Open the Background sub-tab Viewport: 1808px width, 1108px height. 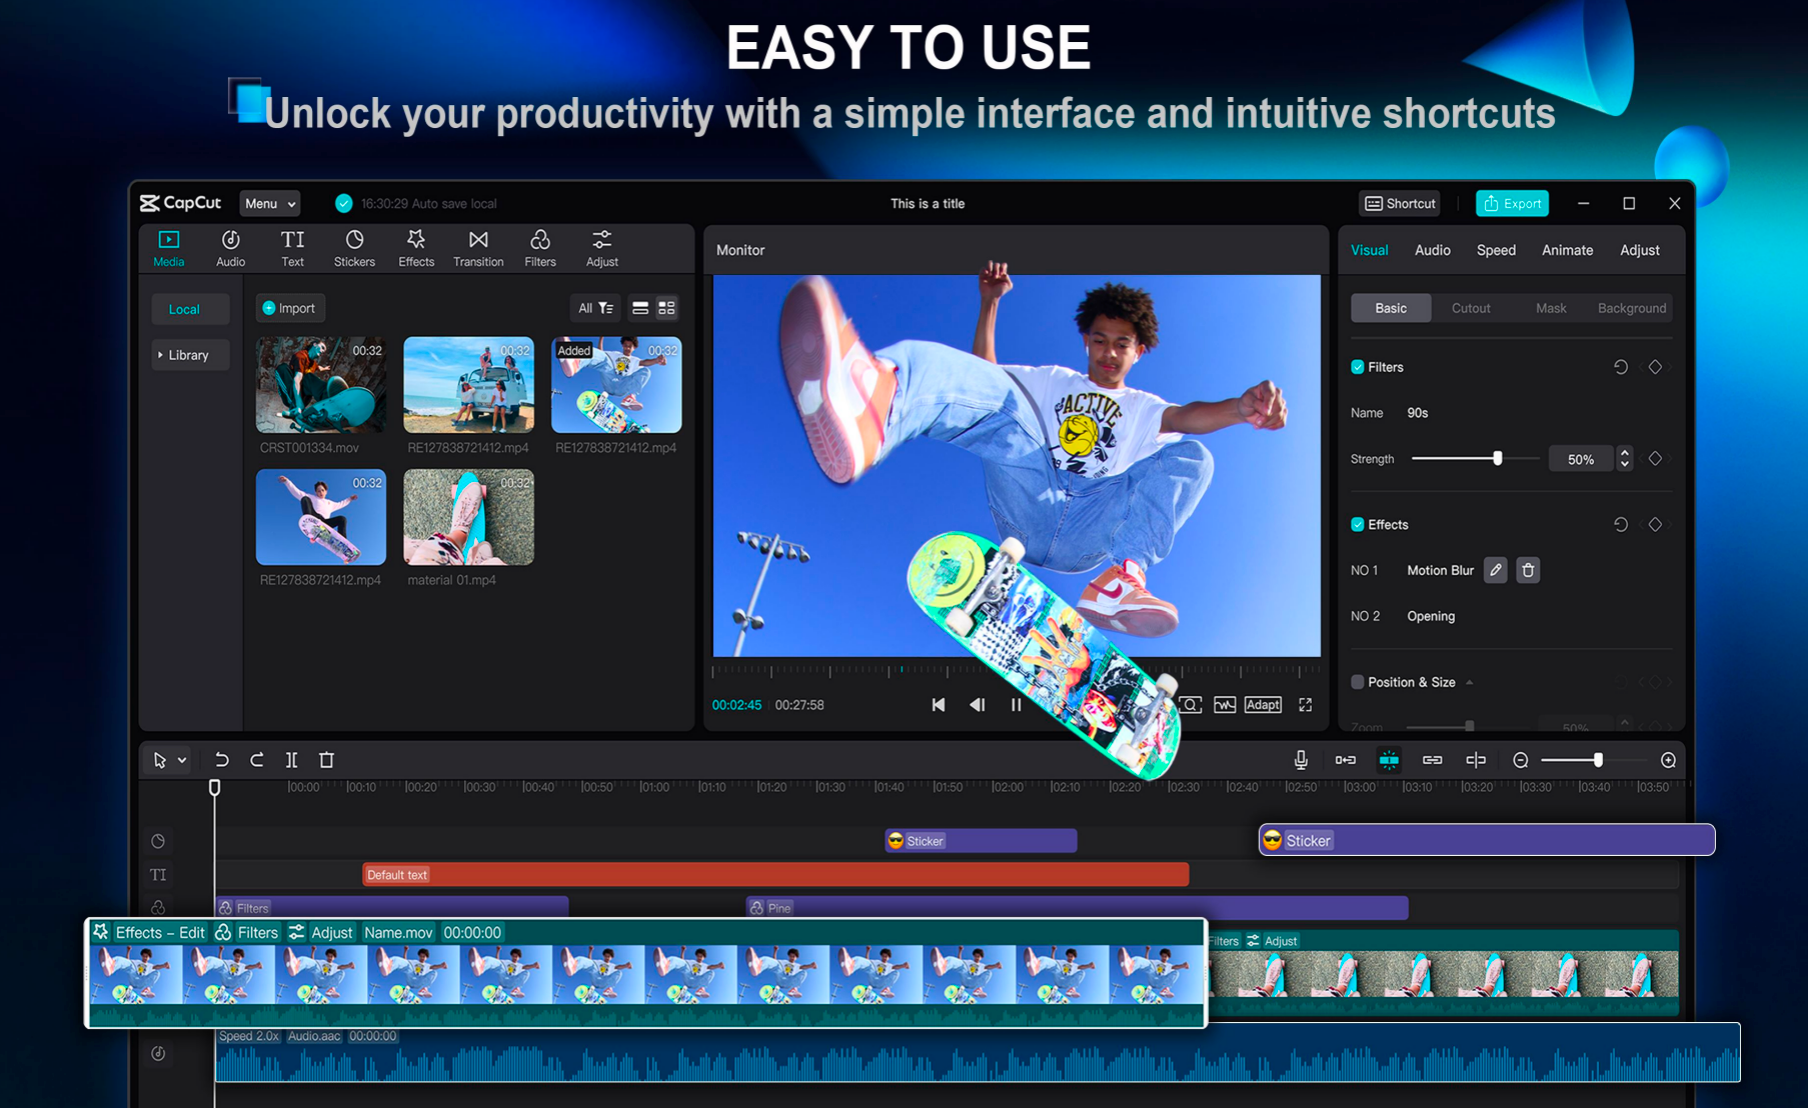point(1632,308)
